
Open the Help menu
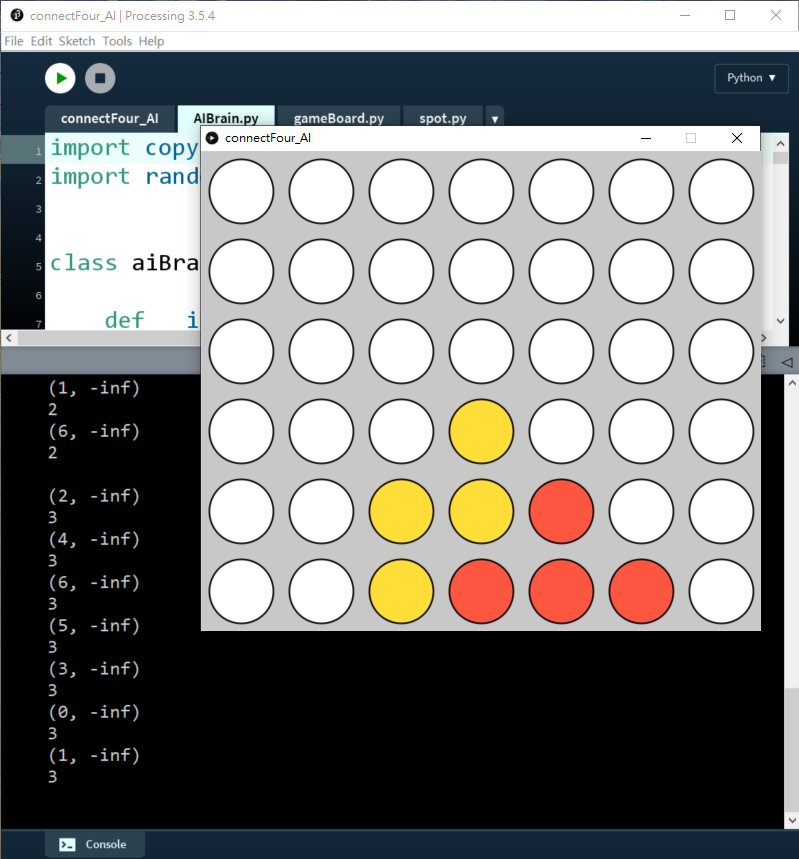point(151,41)
